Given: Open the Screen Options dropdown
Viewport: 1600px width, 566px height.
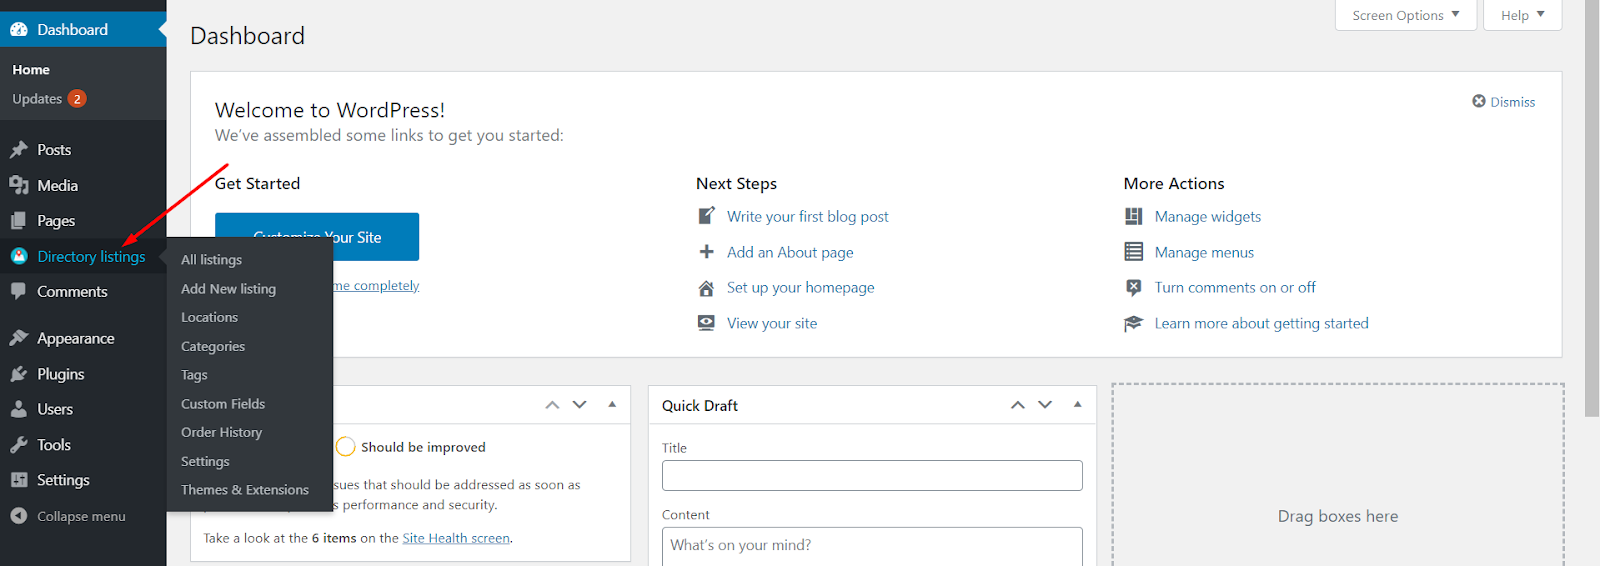Looking at the screenshot, I should (1405, 15).
